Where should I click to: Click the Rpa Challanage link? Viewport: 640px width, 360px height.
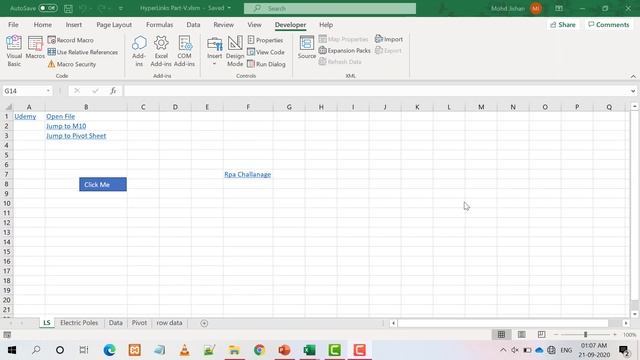(x=248, y=175)
